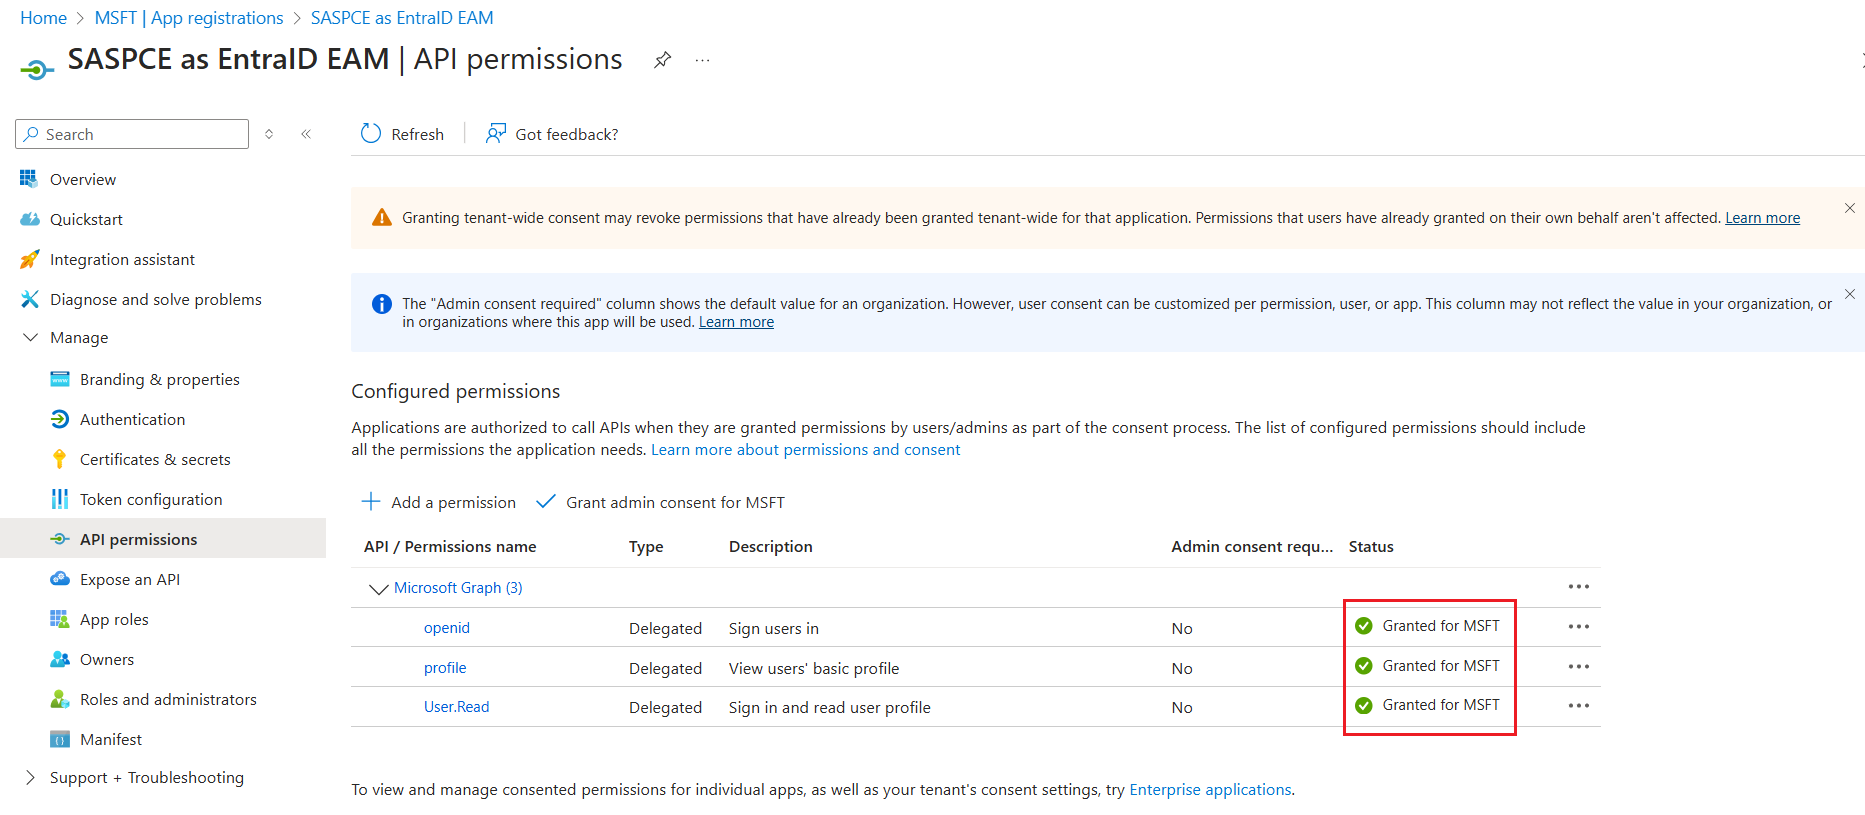This screenshot has width=1865, height=815.
Task: Open Certificates & secrets menu item
Action: click(155, 460)
